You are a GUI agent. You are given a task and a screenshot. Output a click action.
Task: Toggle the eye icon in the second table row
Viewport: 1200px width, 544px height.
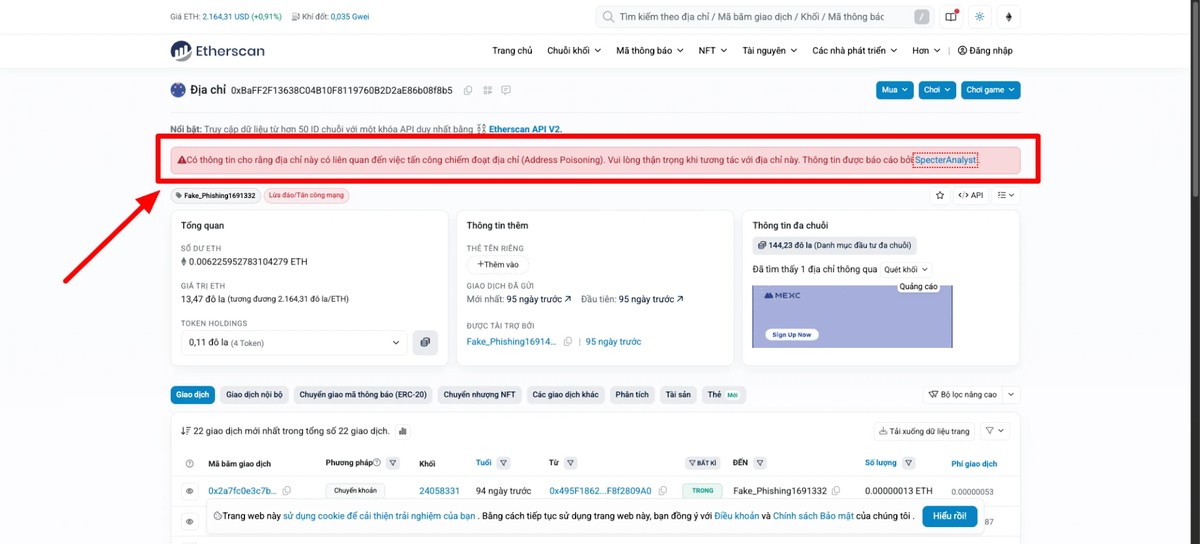(x=189, y=520)
